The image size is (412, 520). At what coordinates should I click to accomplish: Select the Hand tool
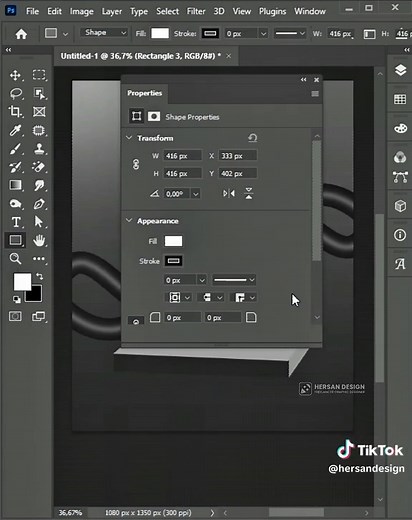tap(39, 240)
